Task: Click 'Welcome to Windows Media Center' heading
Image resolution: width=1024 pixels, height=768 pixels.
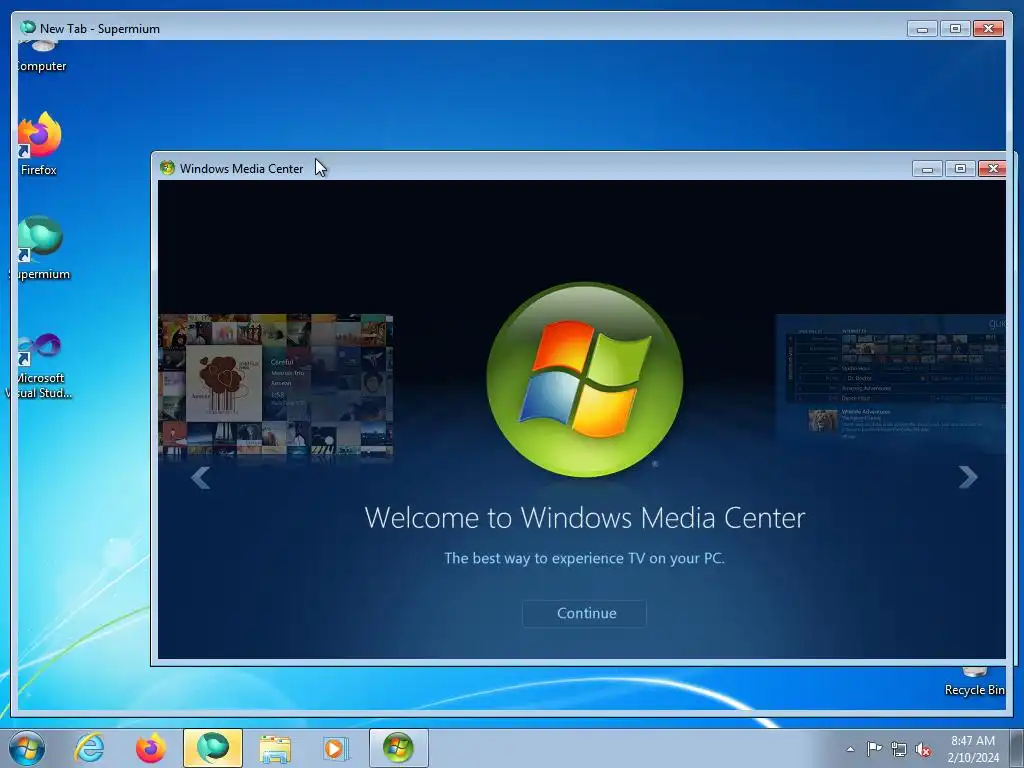Action: pyautogui.click(x=584, y=518)
